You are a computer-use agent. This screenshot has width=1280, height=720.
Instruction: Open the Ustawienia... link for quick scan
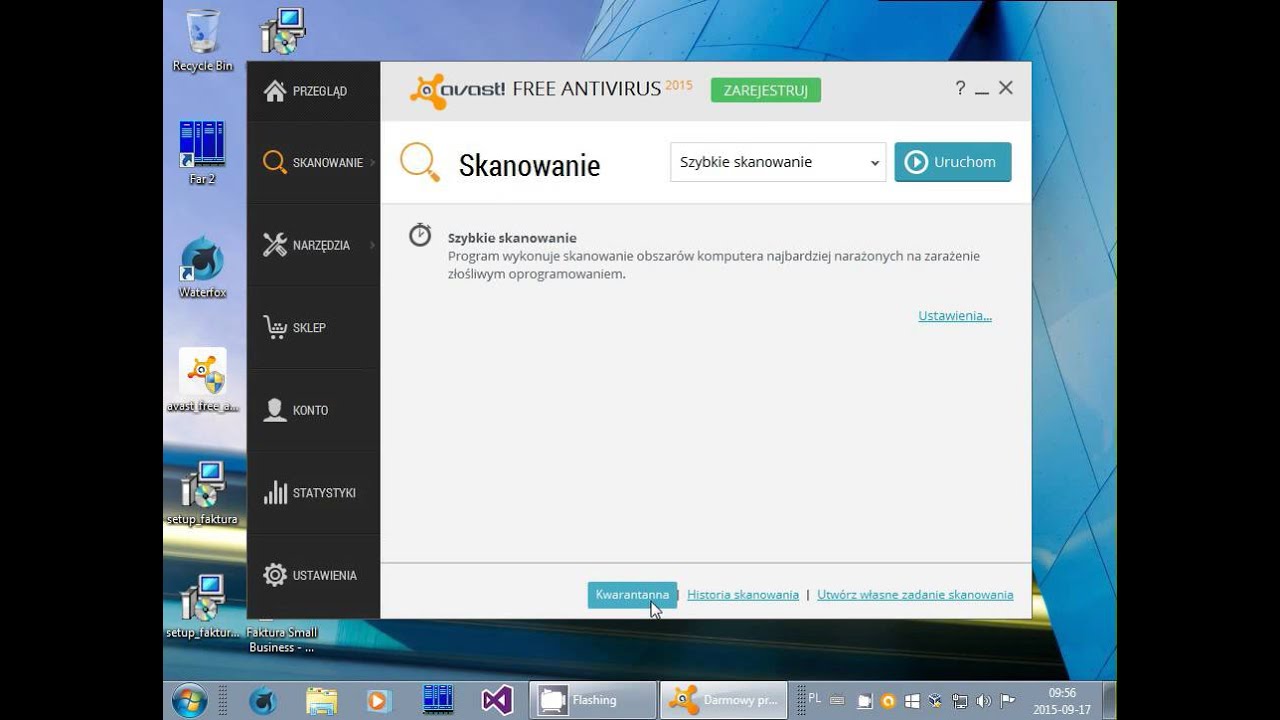coord(955,316)
